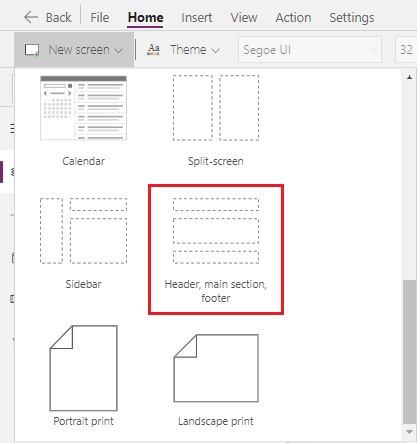Open the Action tab

coord(293,17)
